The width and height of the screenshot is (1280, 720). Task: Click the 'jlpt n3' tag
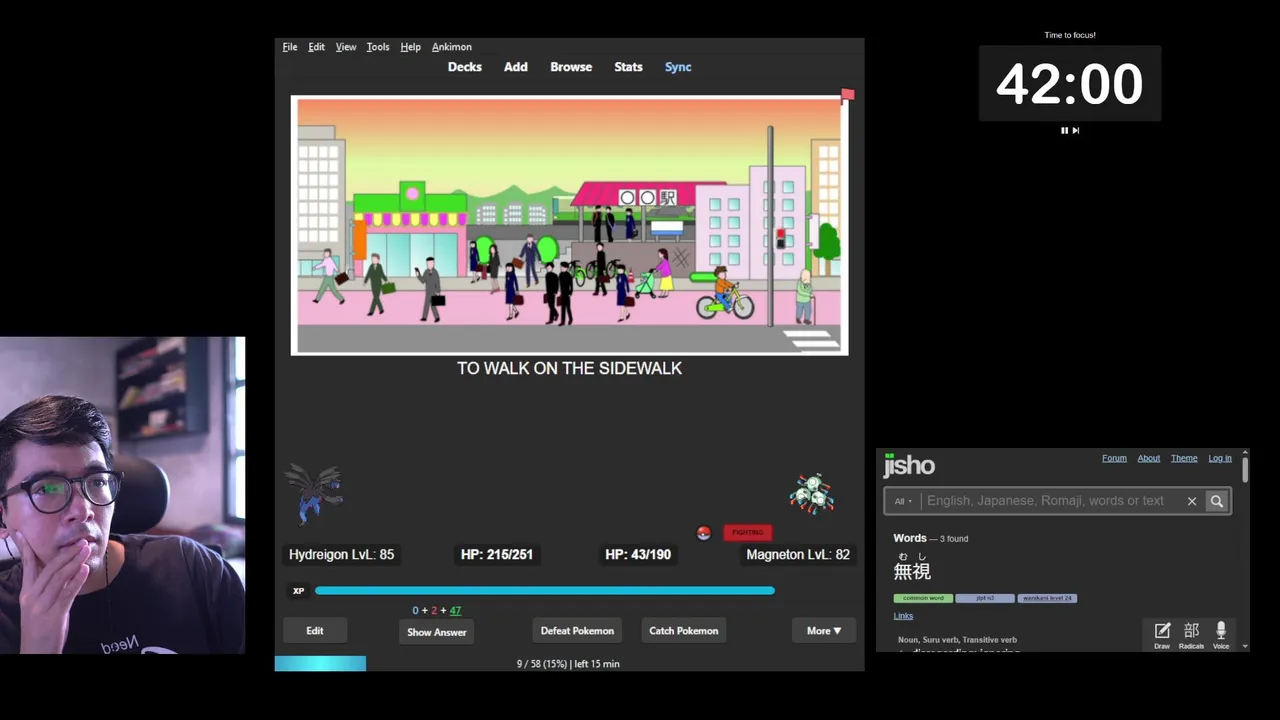[x=985, y=598]
